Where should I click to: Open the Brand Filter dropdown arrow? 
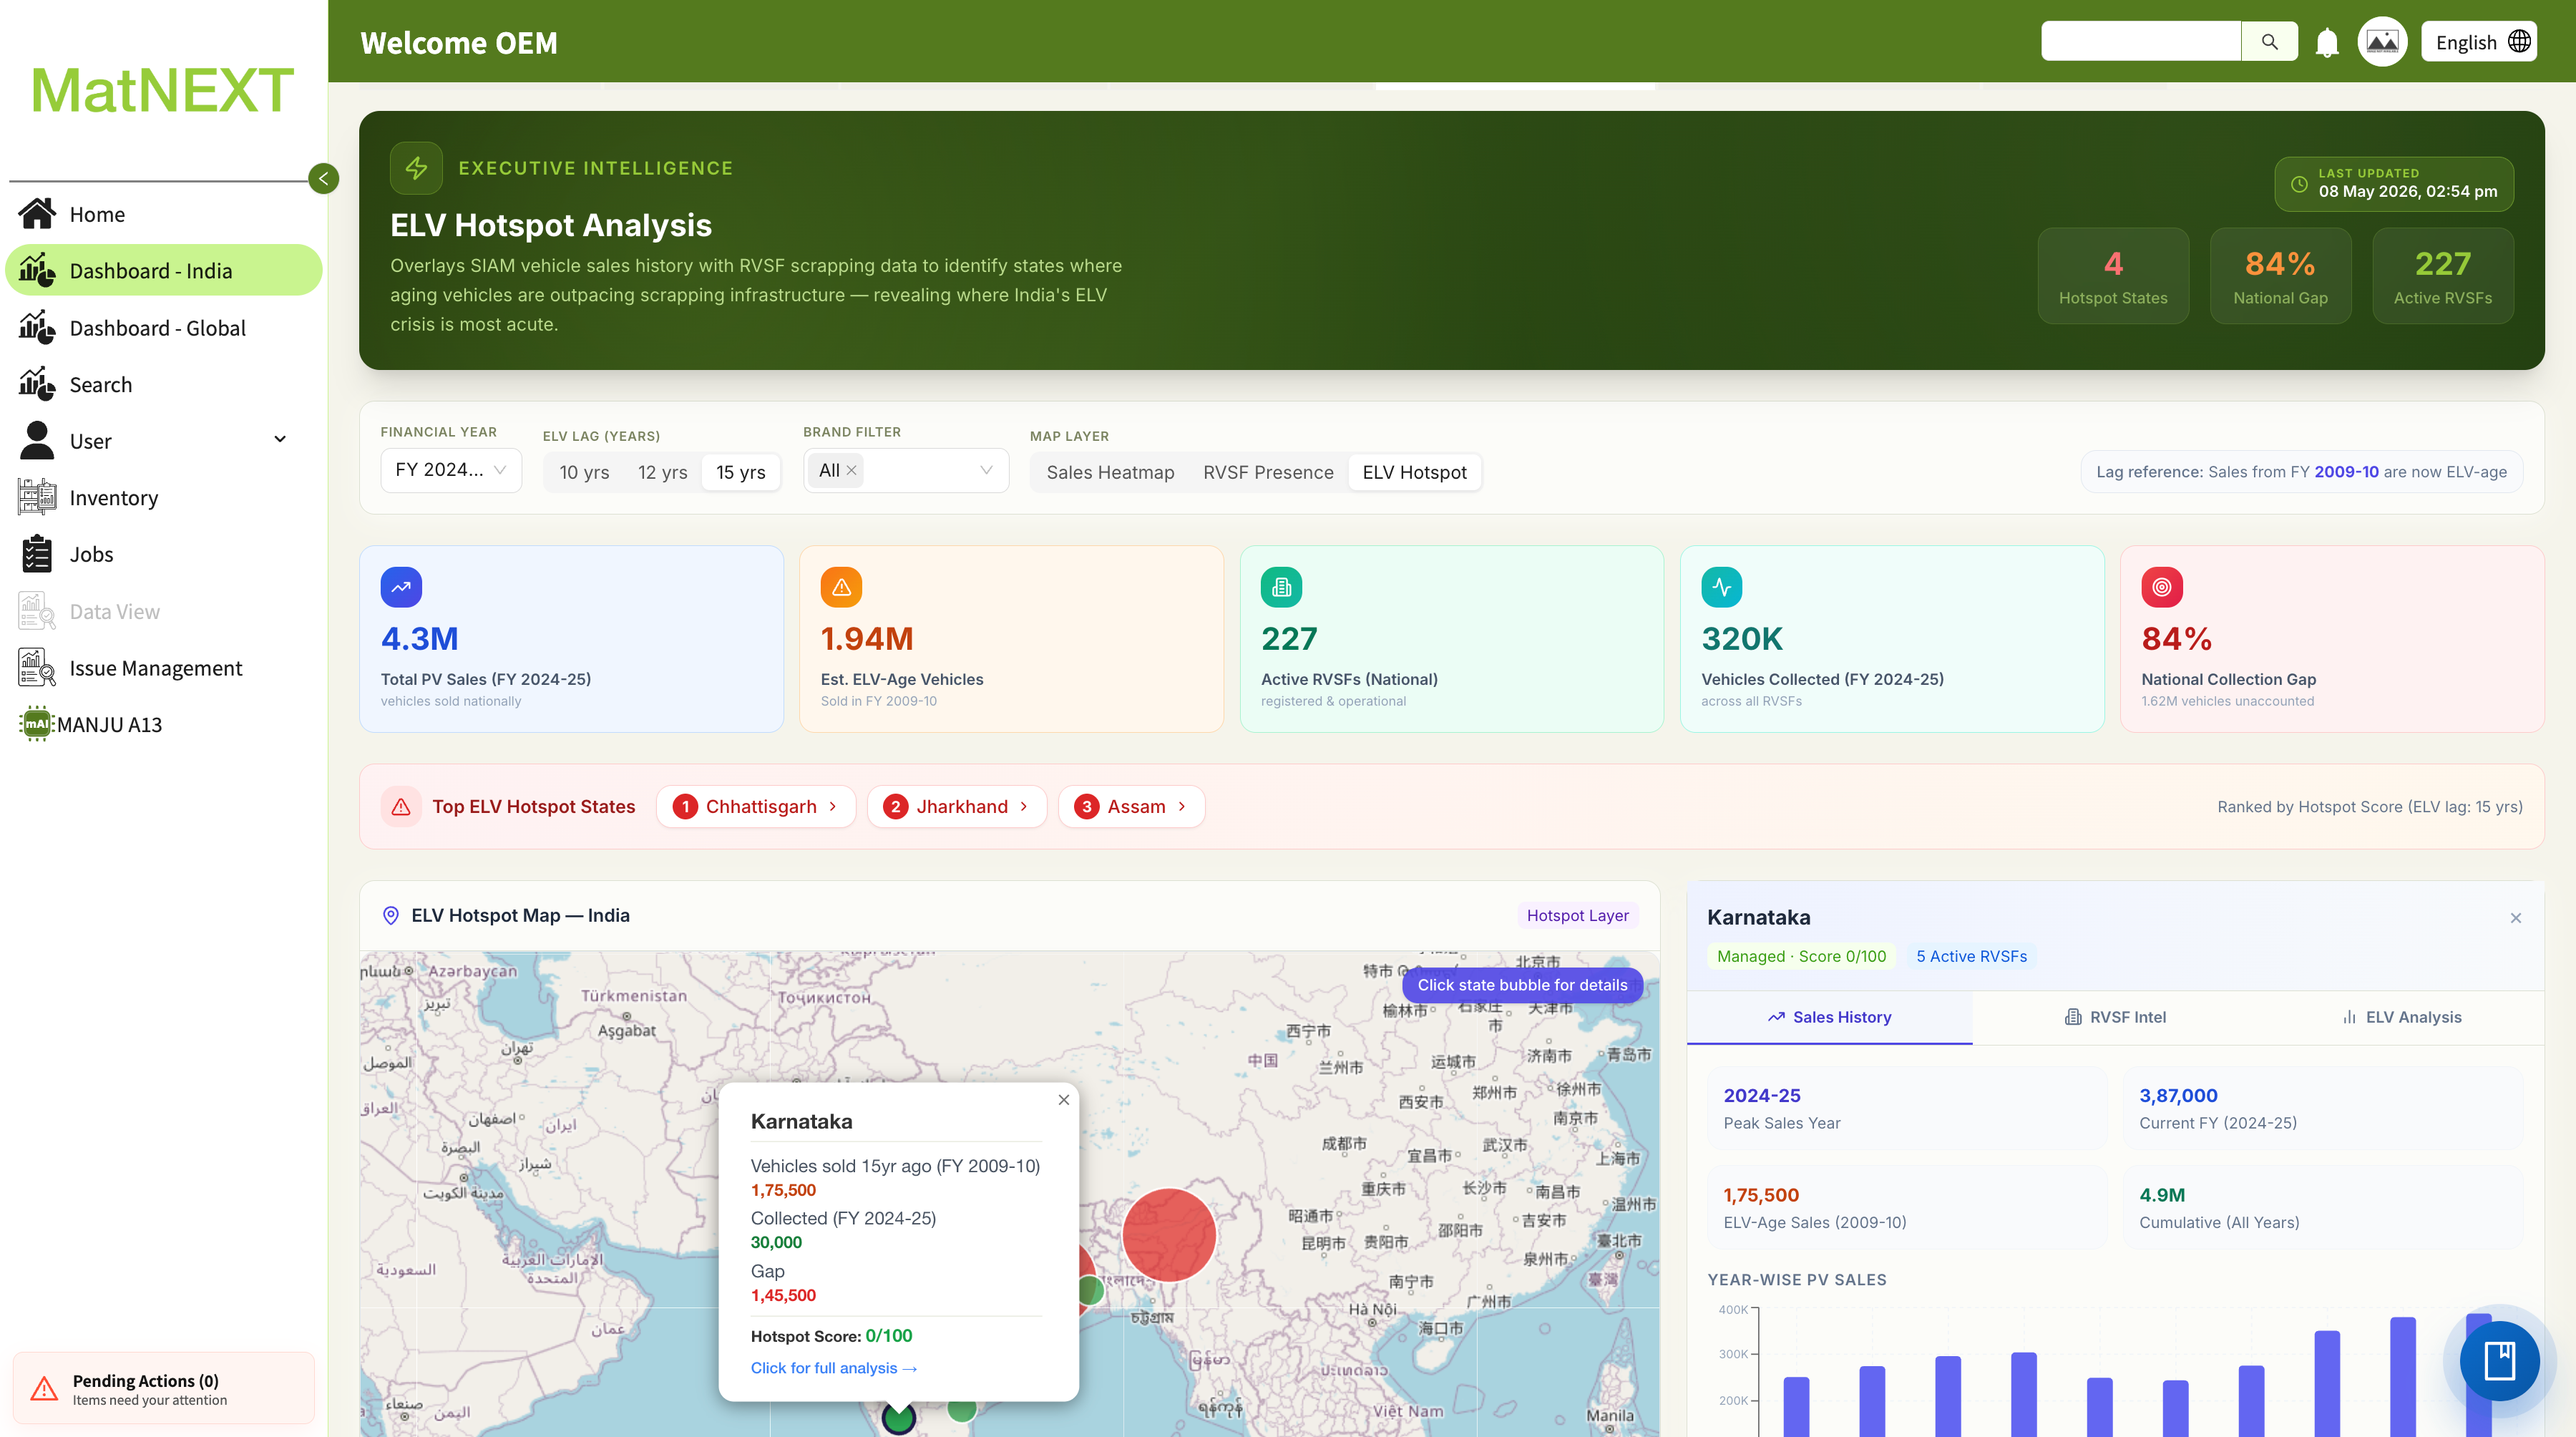click(986, 470)
